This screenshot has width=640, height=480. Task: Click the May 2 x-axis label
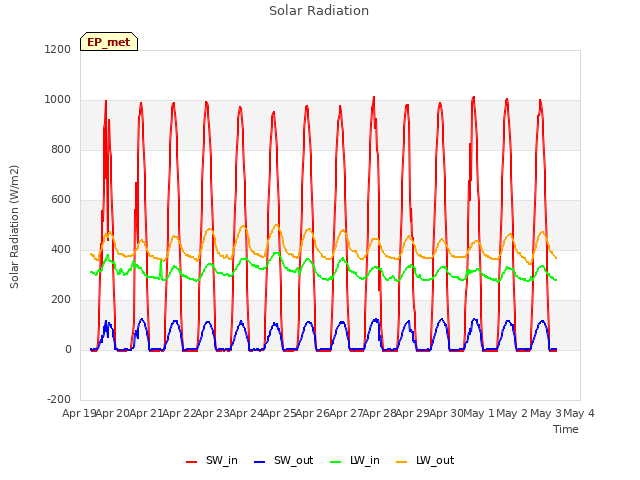513,413
